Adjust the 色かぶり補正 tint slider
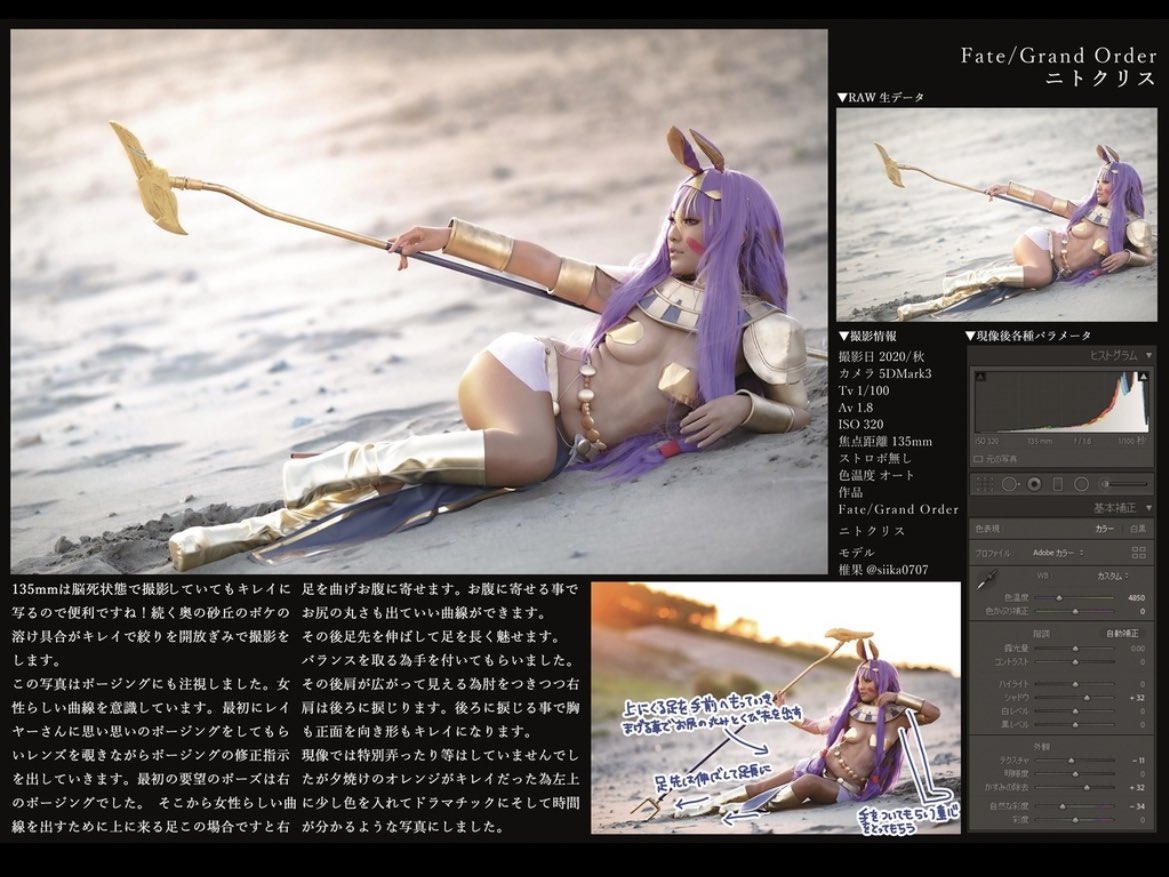 1074,611
